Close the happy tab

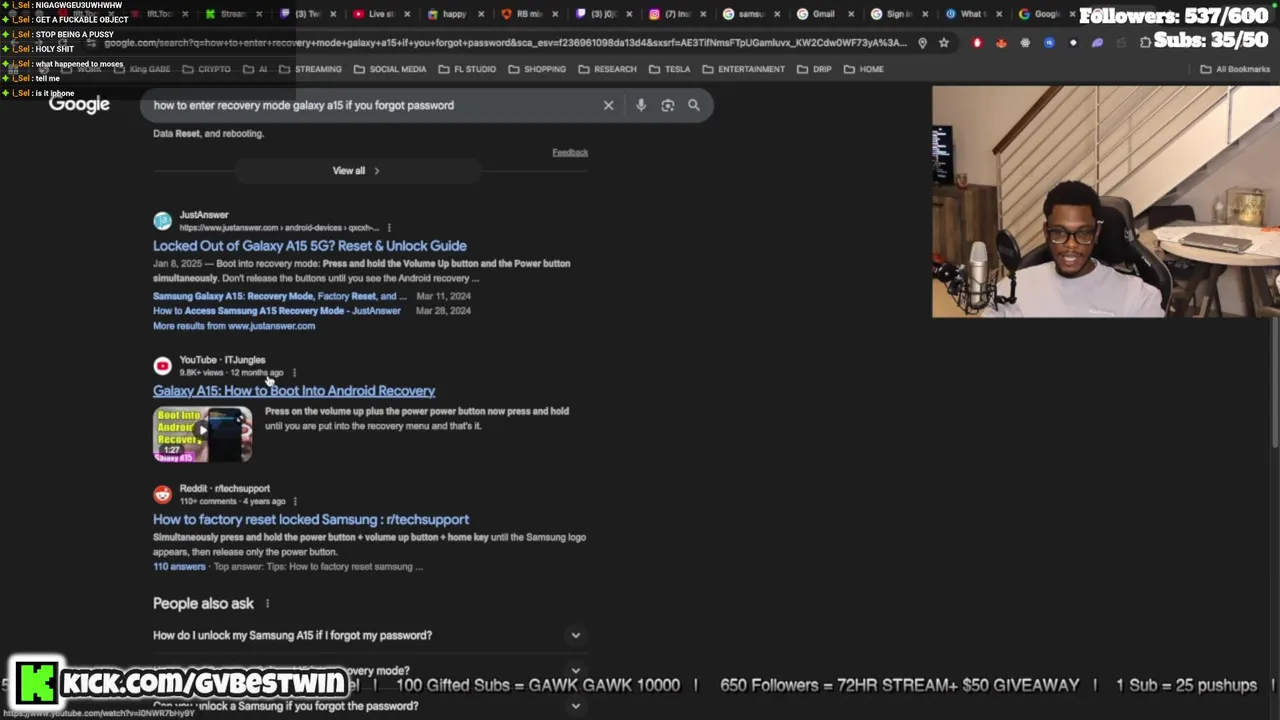tap(481, 14)
